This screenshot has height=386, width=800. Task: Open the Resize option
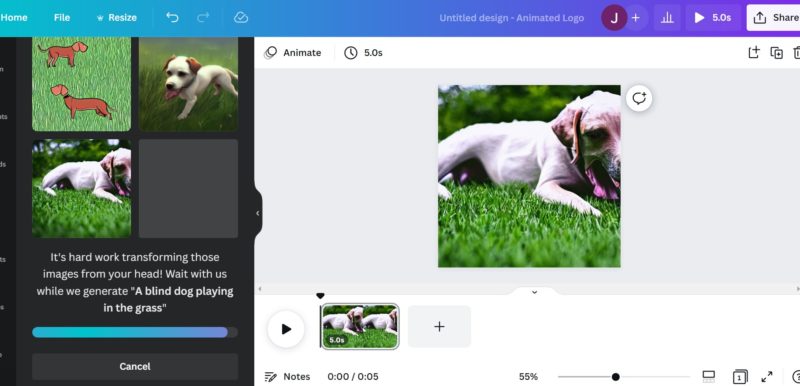pyautogui.click(x=116, y=17)
